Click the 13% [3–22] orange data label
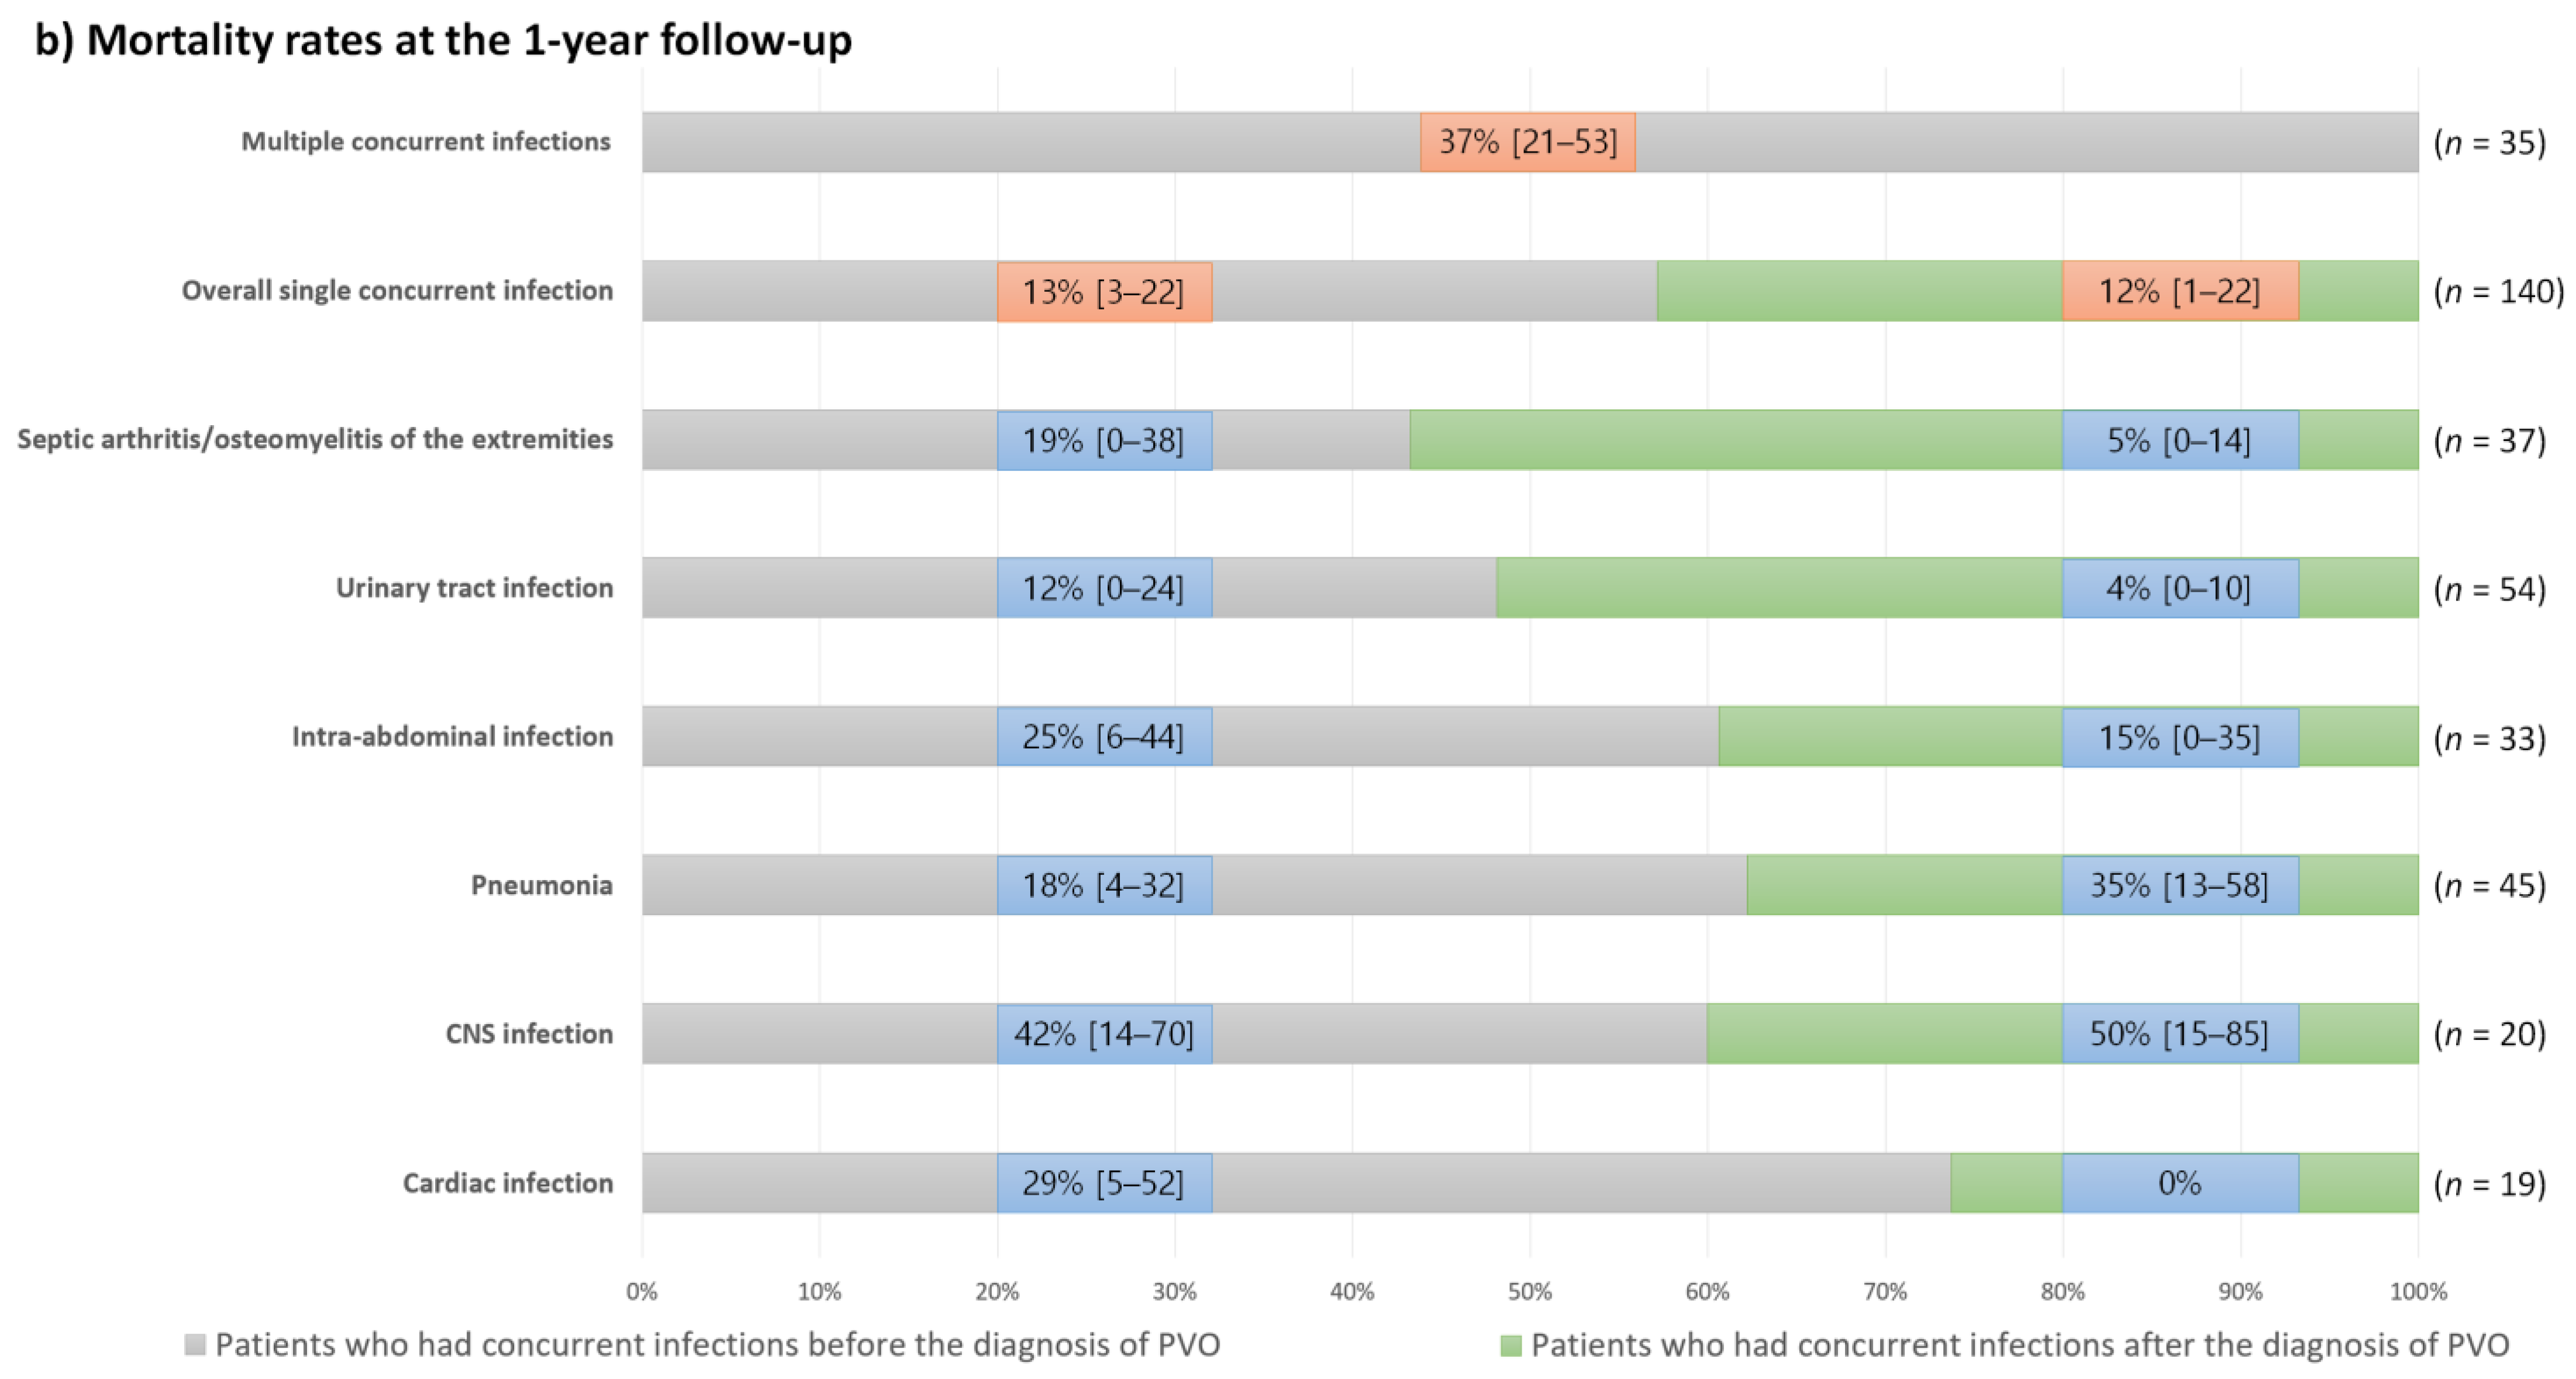2576x1379 pixels. [1104, 292]
